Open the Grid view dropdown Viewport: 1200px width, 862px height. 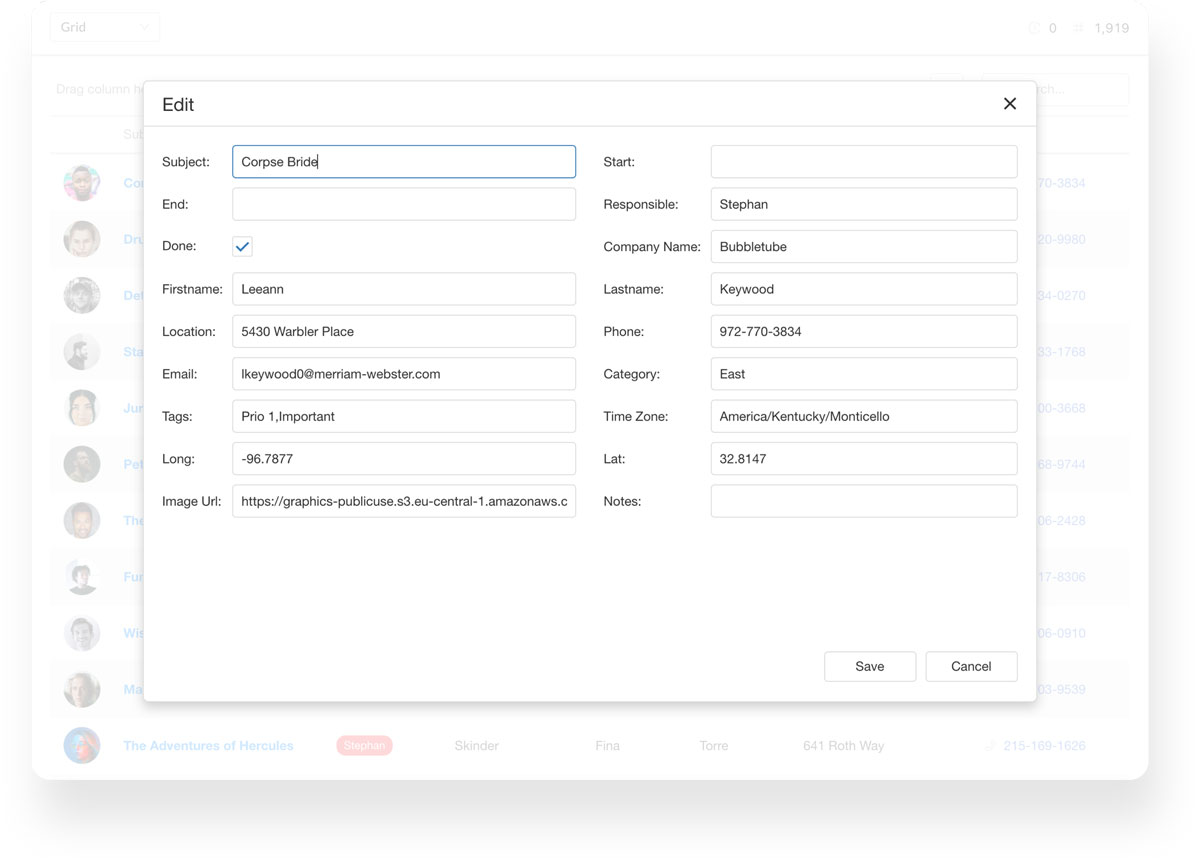(x=105, y=27)
